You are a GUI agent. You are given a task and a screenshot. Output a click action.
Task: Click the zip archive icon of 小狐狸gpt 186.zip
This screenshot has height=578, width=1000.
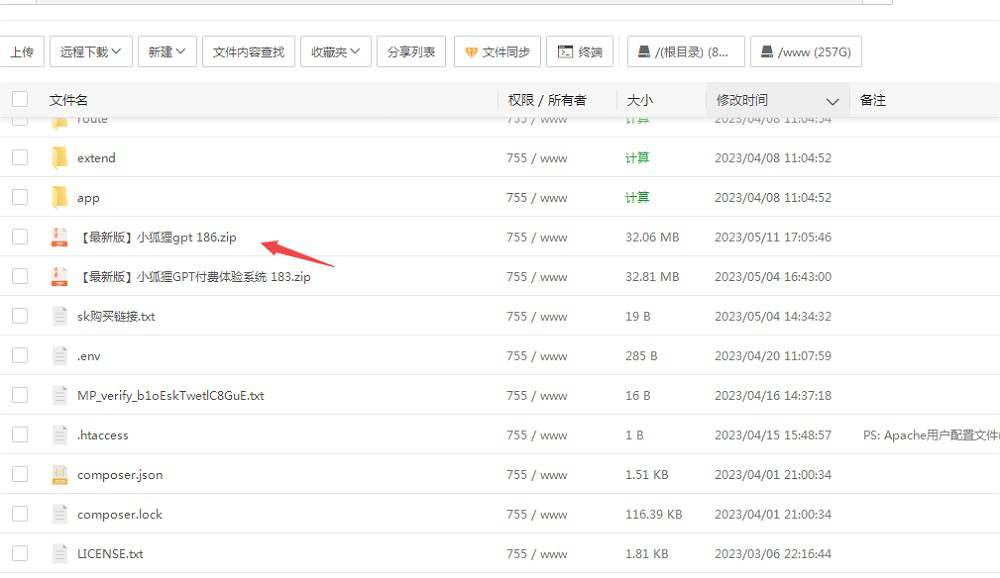[60, 237]
